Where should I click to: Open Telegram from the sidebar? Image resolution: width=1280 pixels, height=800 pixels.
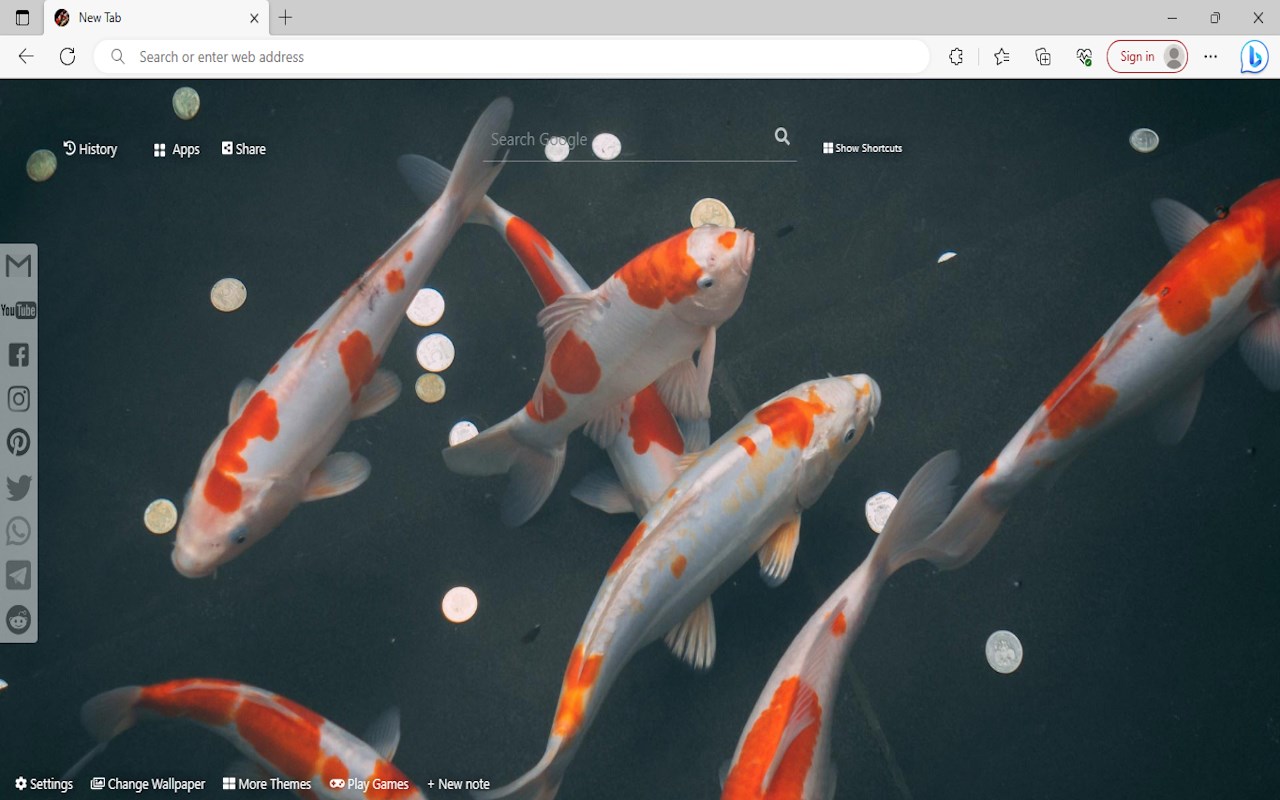coord(18,575)
